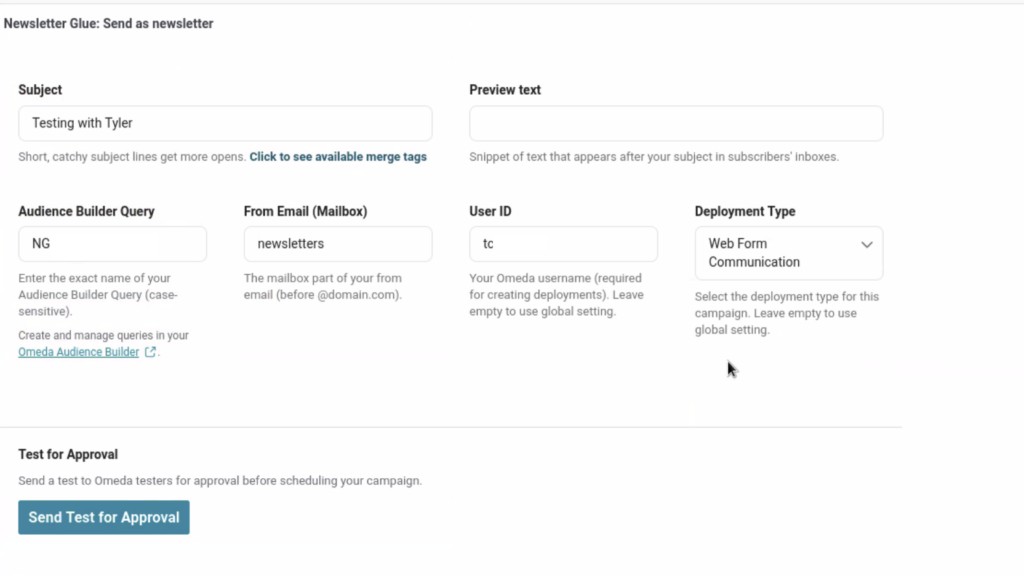
Task: Click the Send Test for Approval button
Action: pos(104,517)
